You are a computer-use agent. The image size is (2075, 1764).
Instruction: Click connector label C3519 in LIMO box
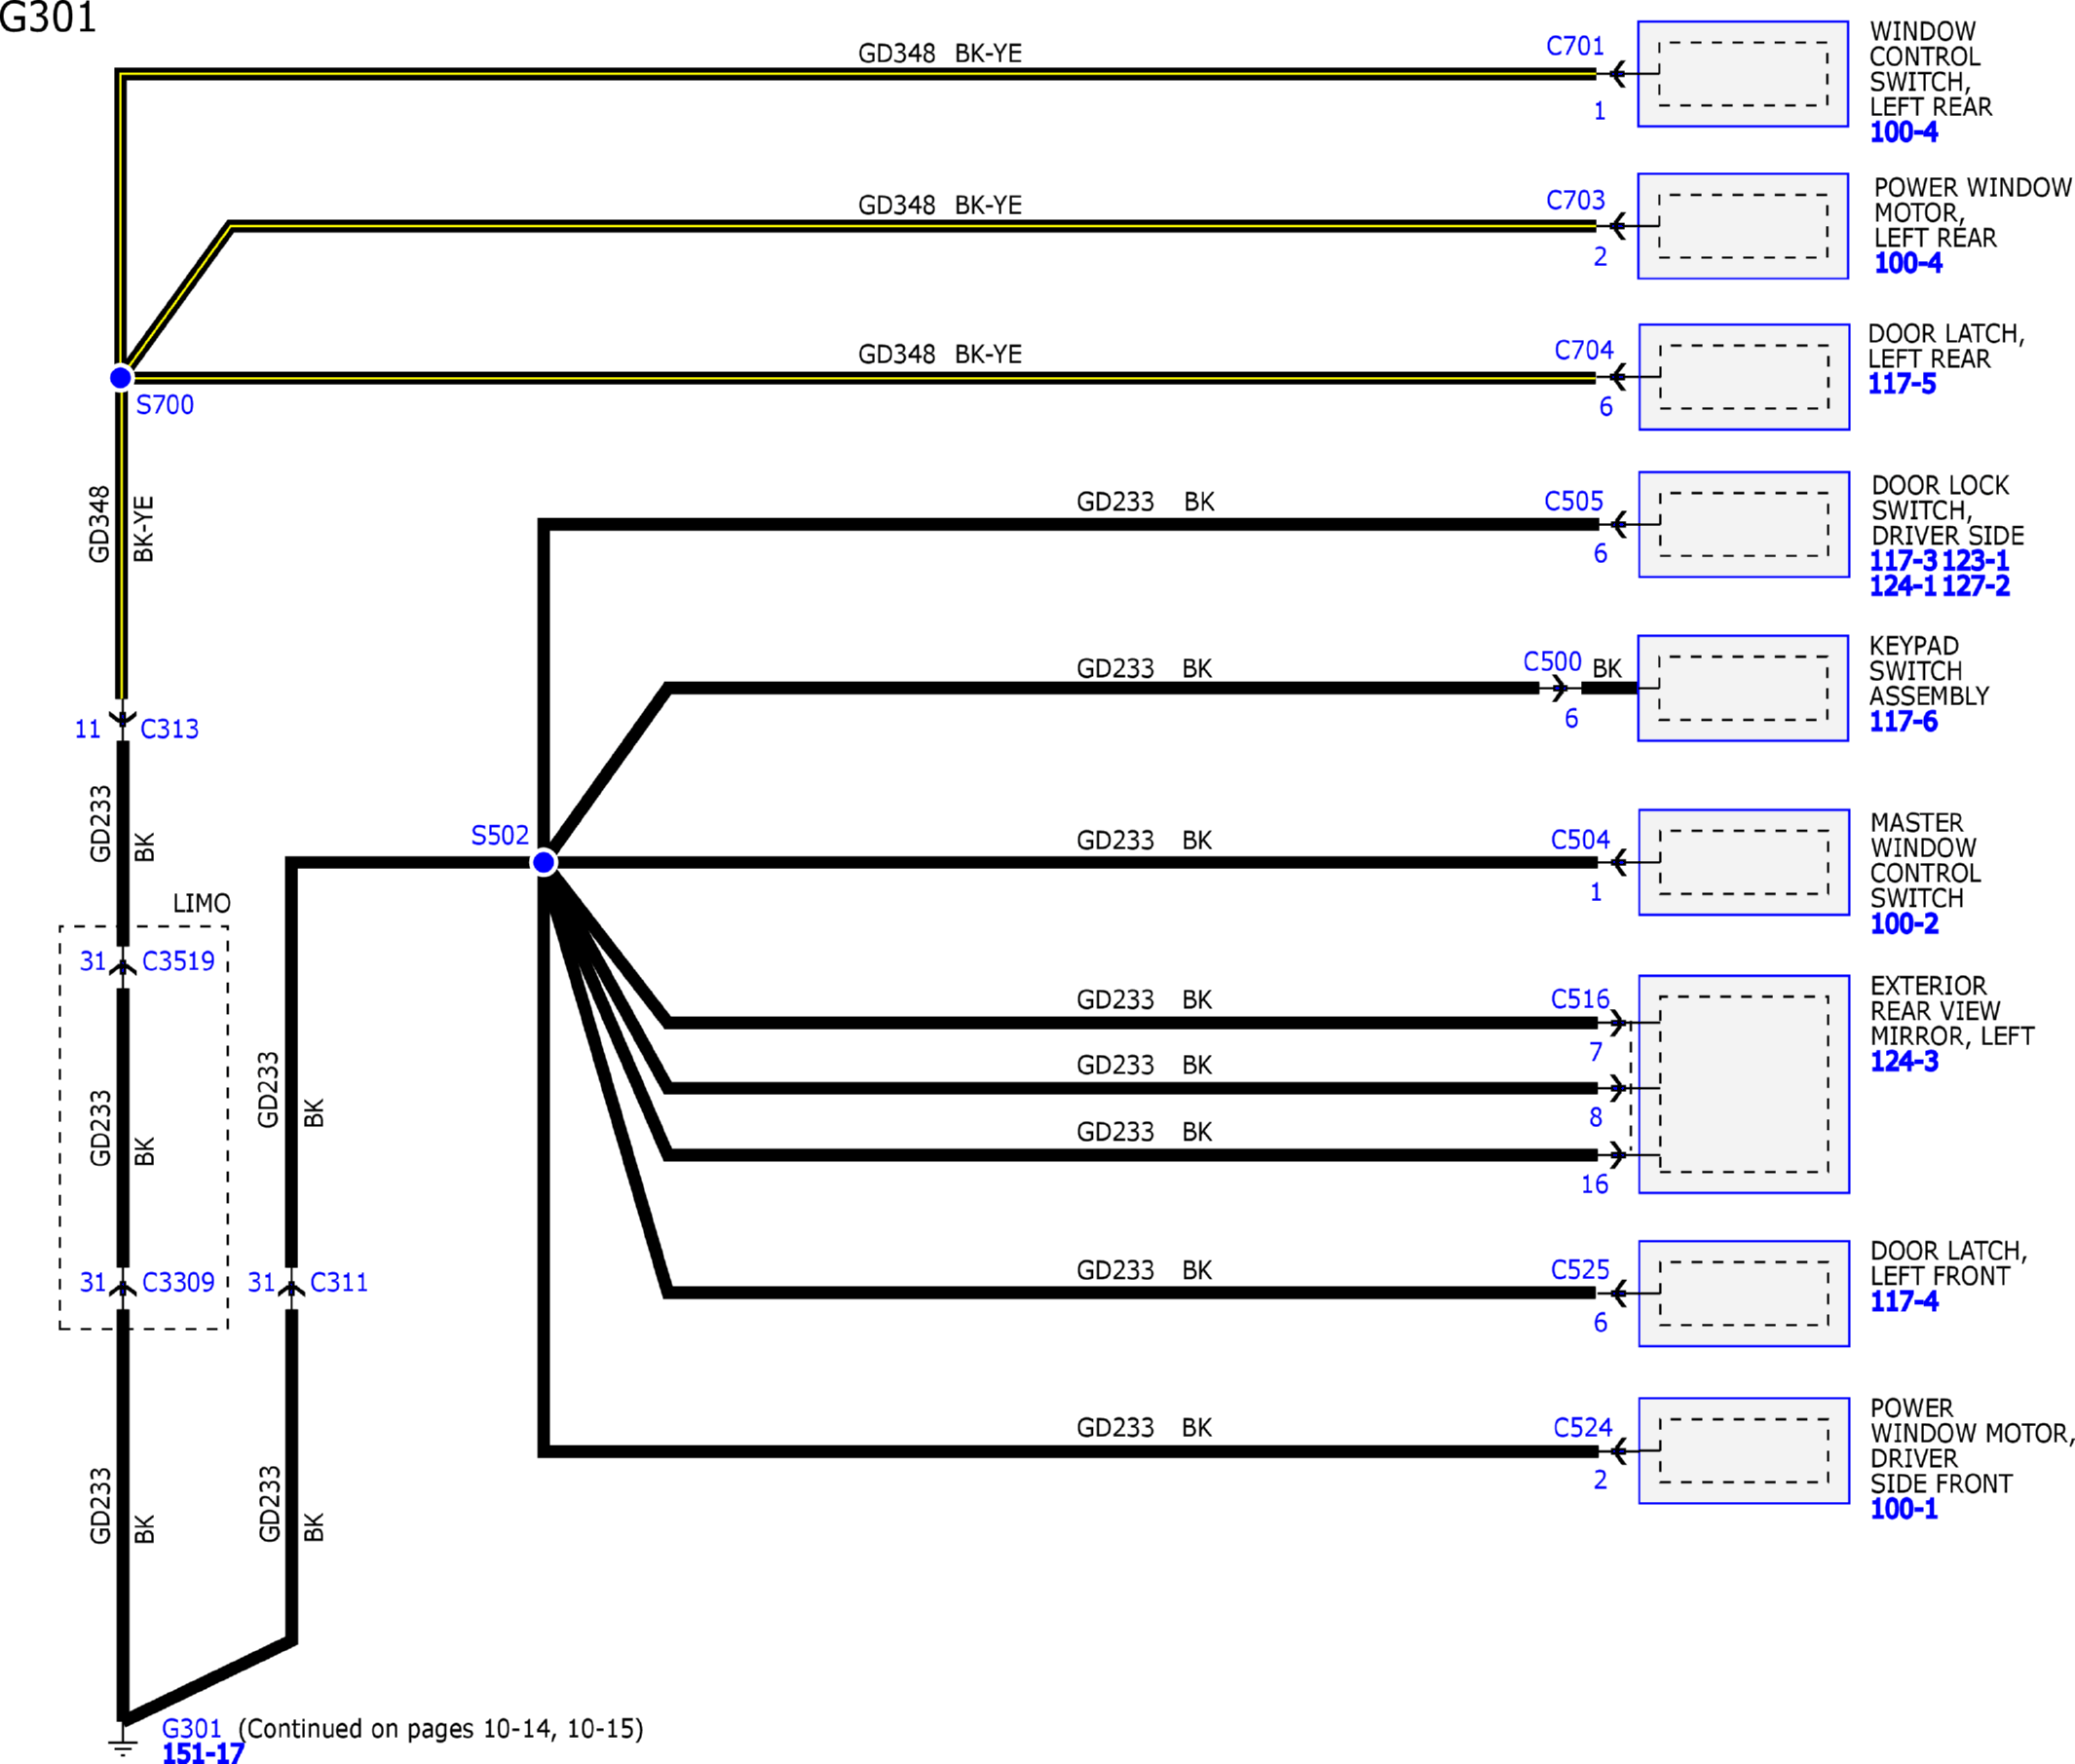(x=178, y=961)
